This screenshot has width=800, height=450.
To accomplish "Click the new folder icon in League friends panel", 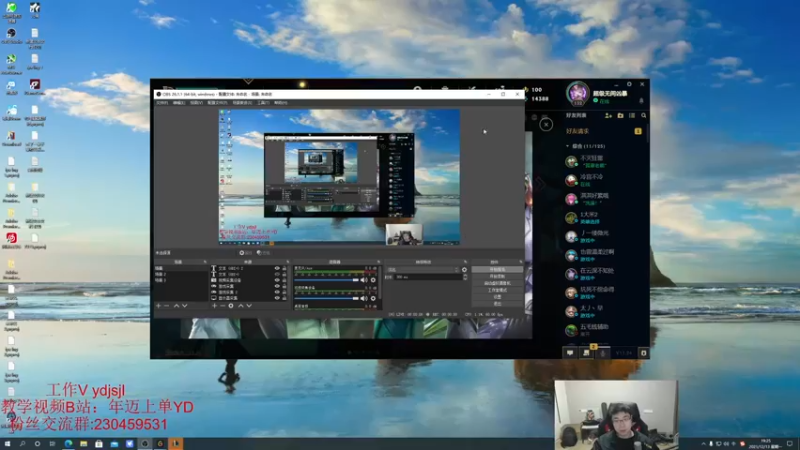I will (620, 116).
